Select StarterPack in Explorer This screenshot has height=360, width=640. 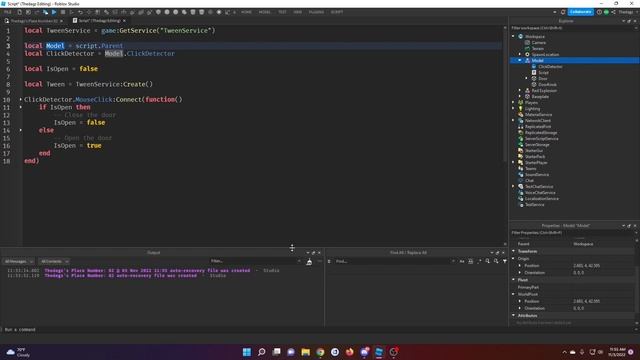coord(535,157)
